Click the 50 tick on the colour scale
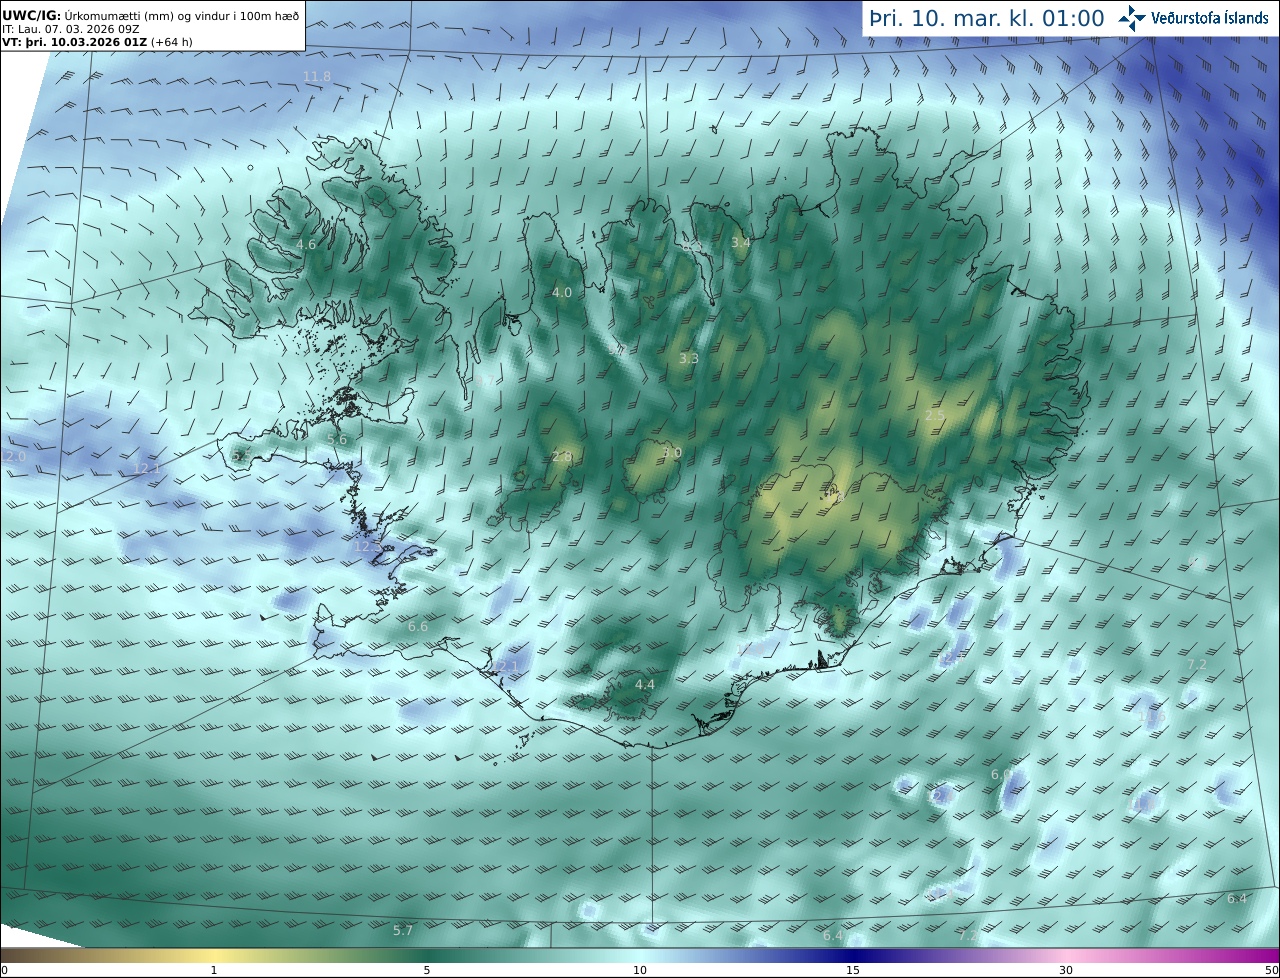Image resolution: width=1280 pixels, height=978 pixels. [x=1271, y=970]
